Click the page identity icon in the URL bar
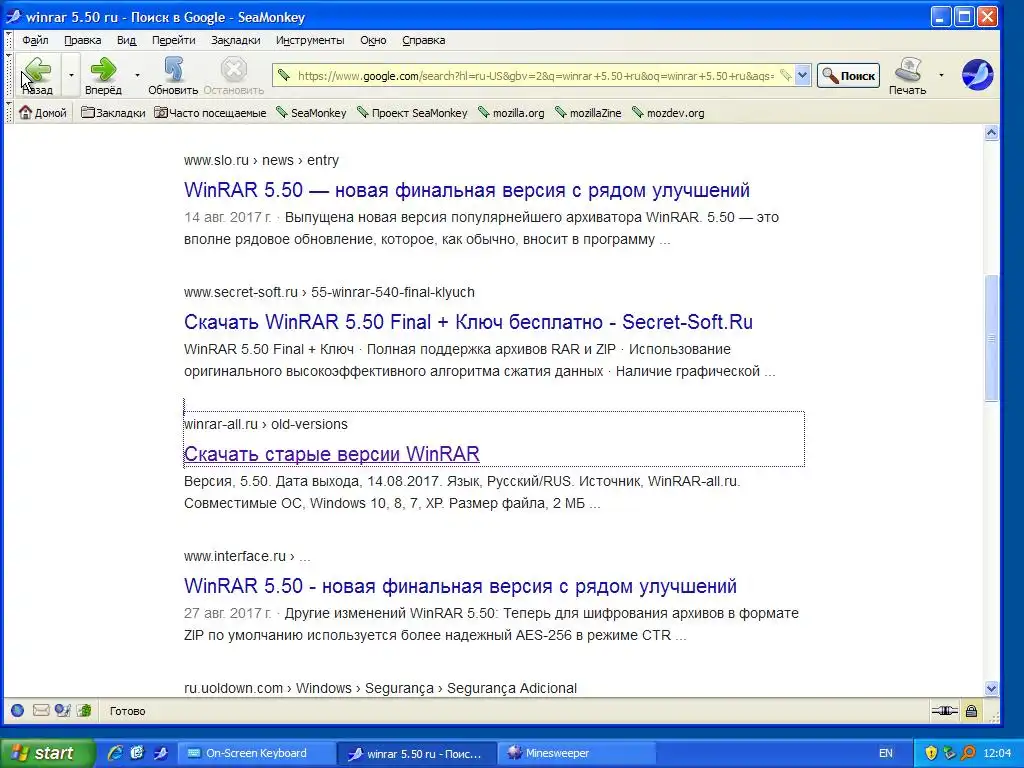The height and width of the screenshot is (768, 1024). pos(283,75)
